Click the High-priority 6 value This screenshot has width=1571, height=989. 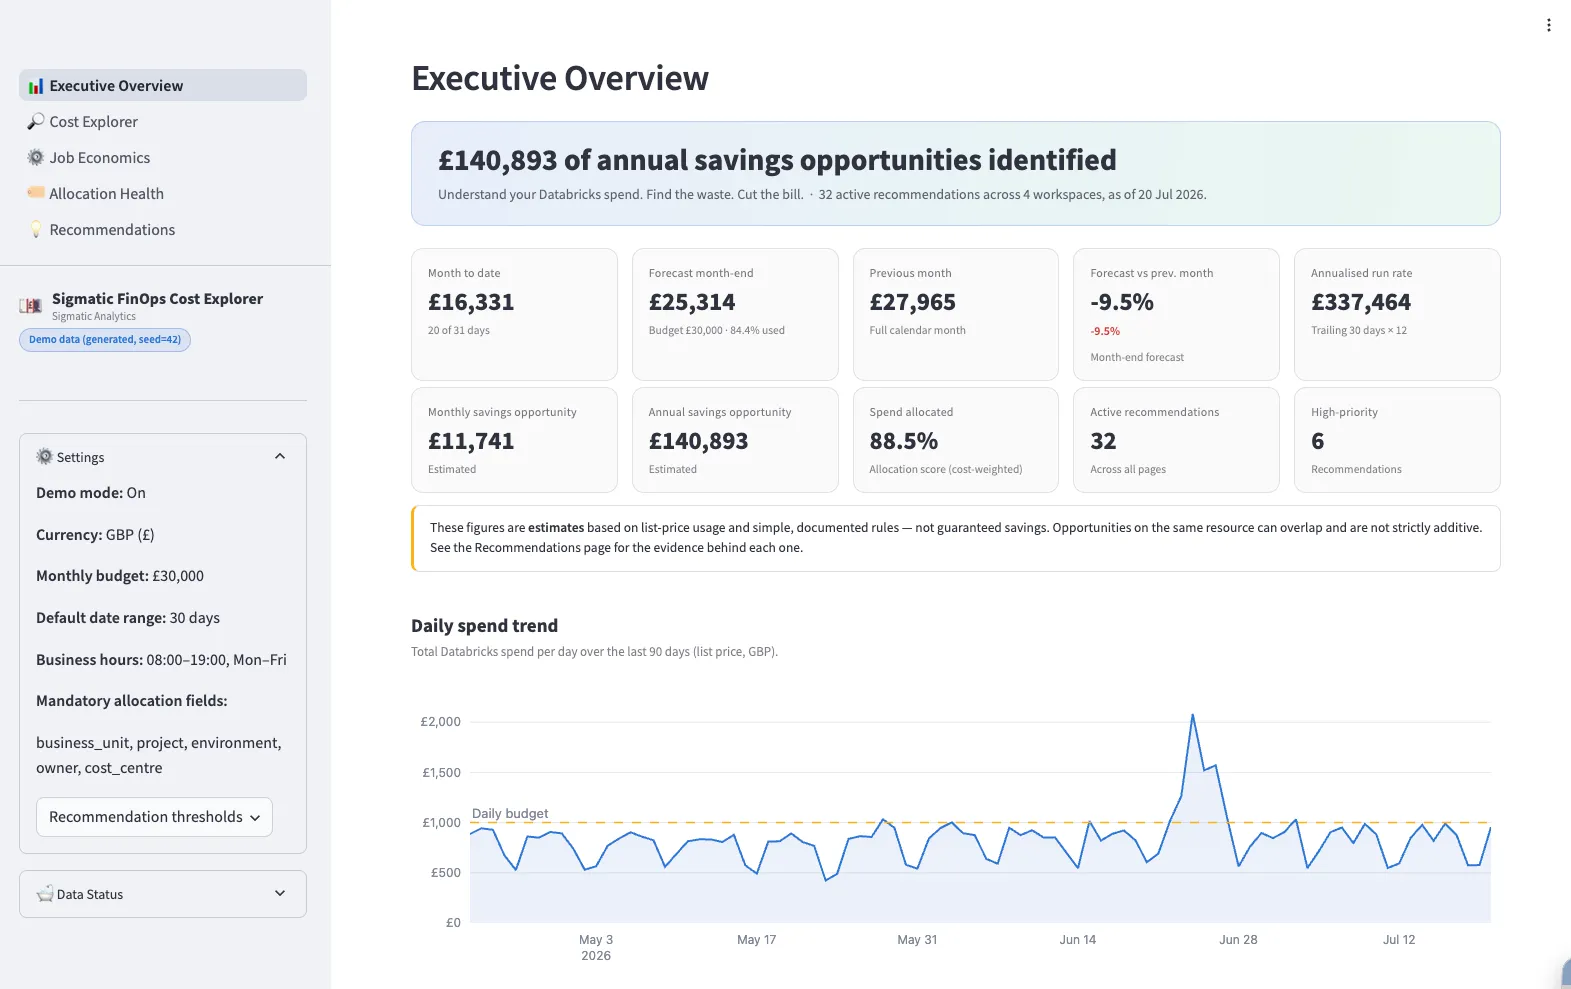[1318, 441]
